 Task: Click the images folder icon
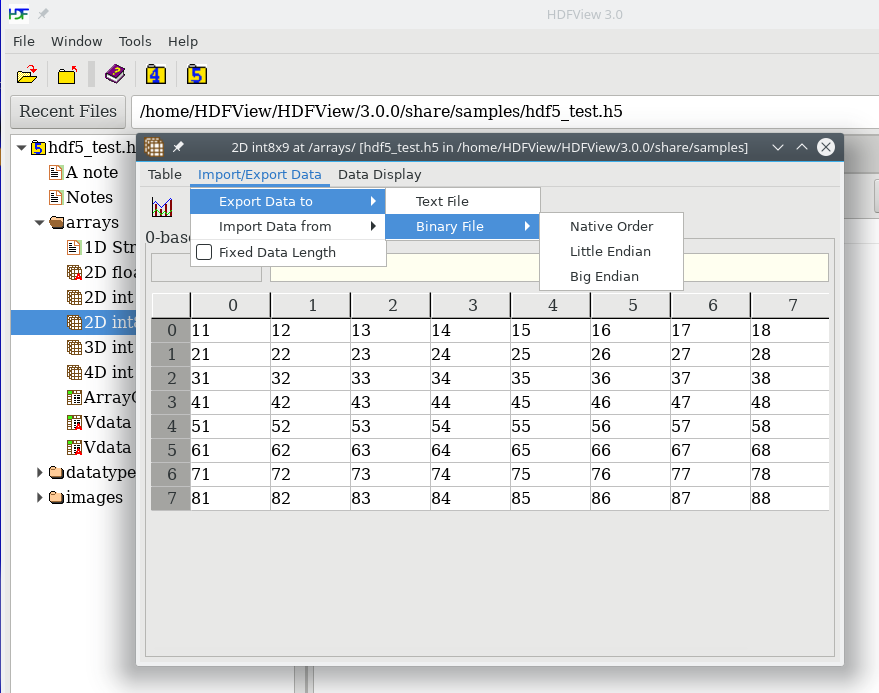(57, 497)
